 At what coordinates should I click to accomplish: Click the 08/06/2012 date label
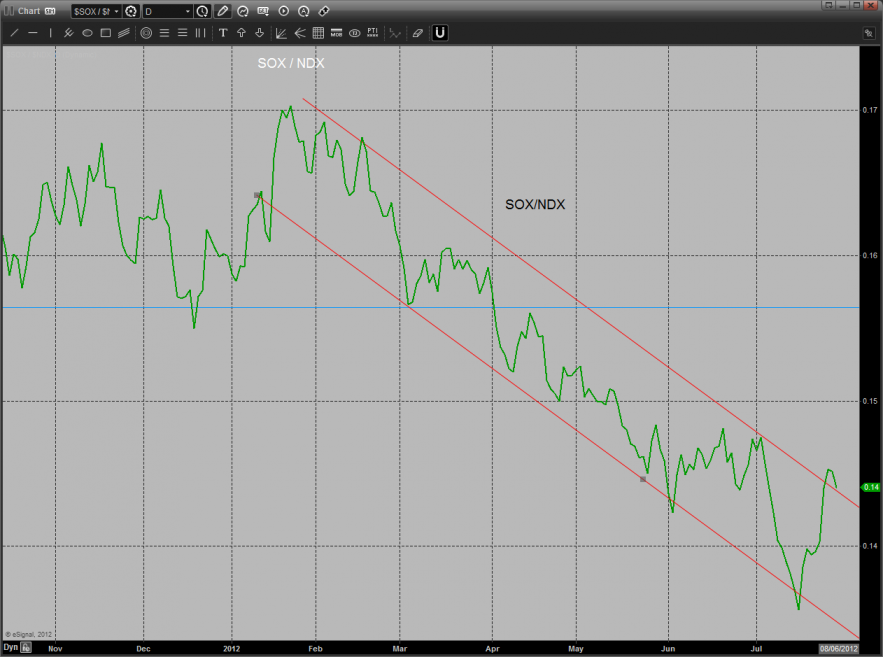(839, 648)
